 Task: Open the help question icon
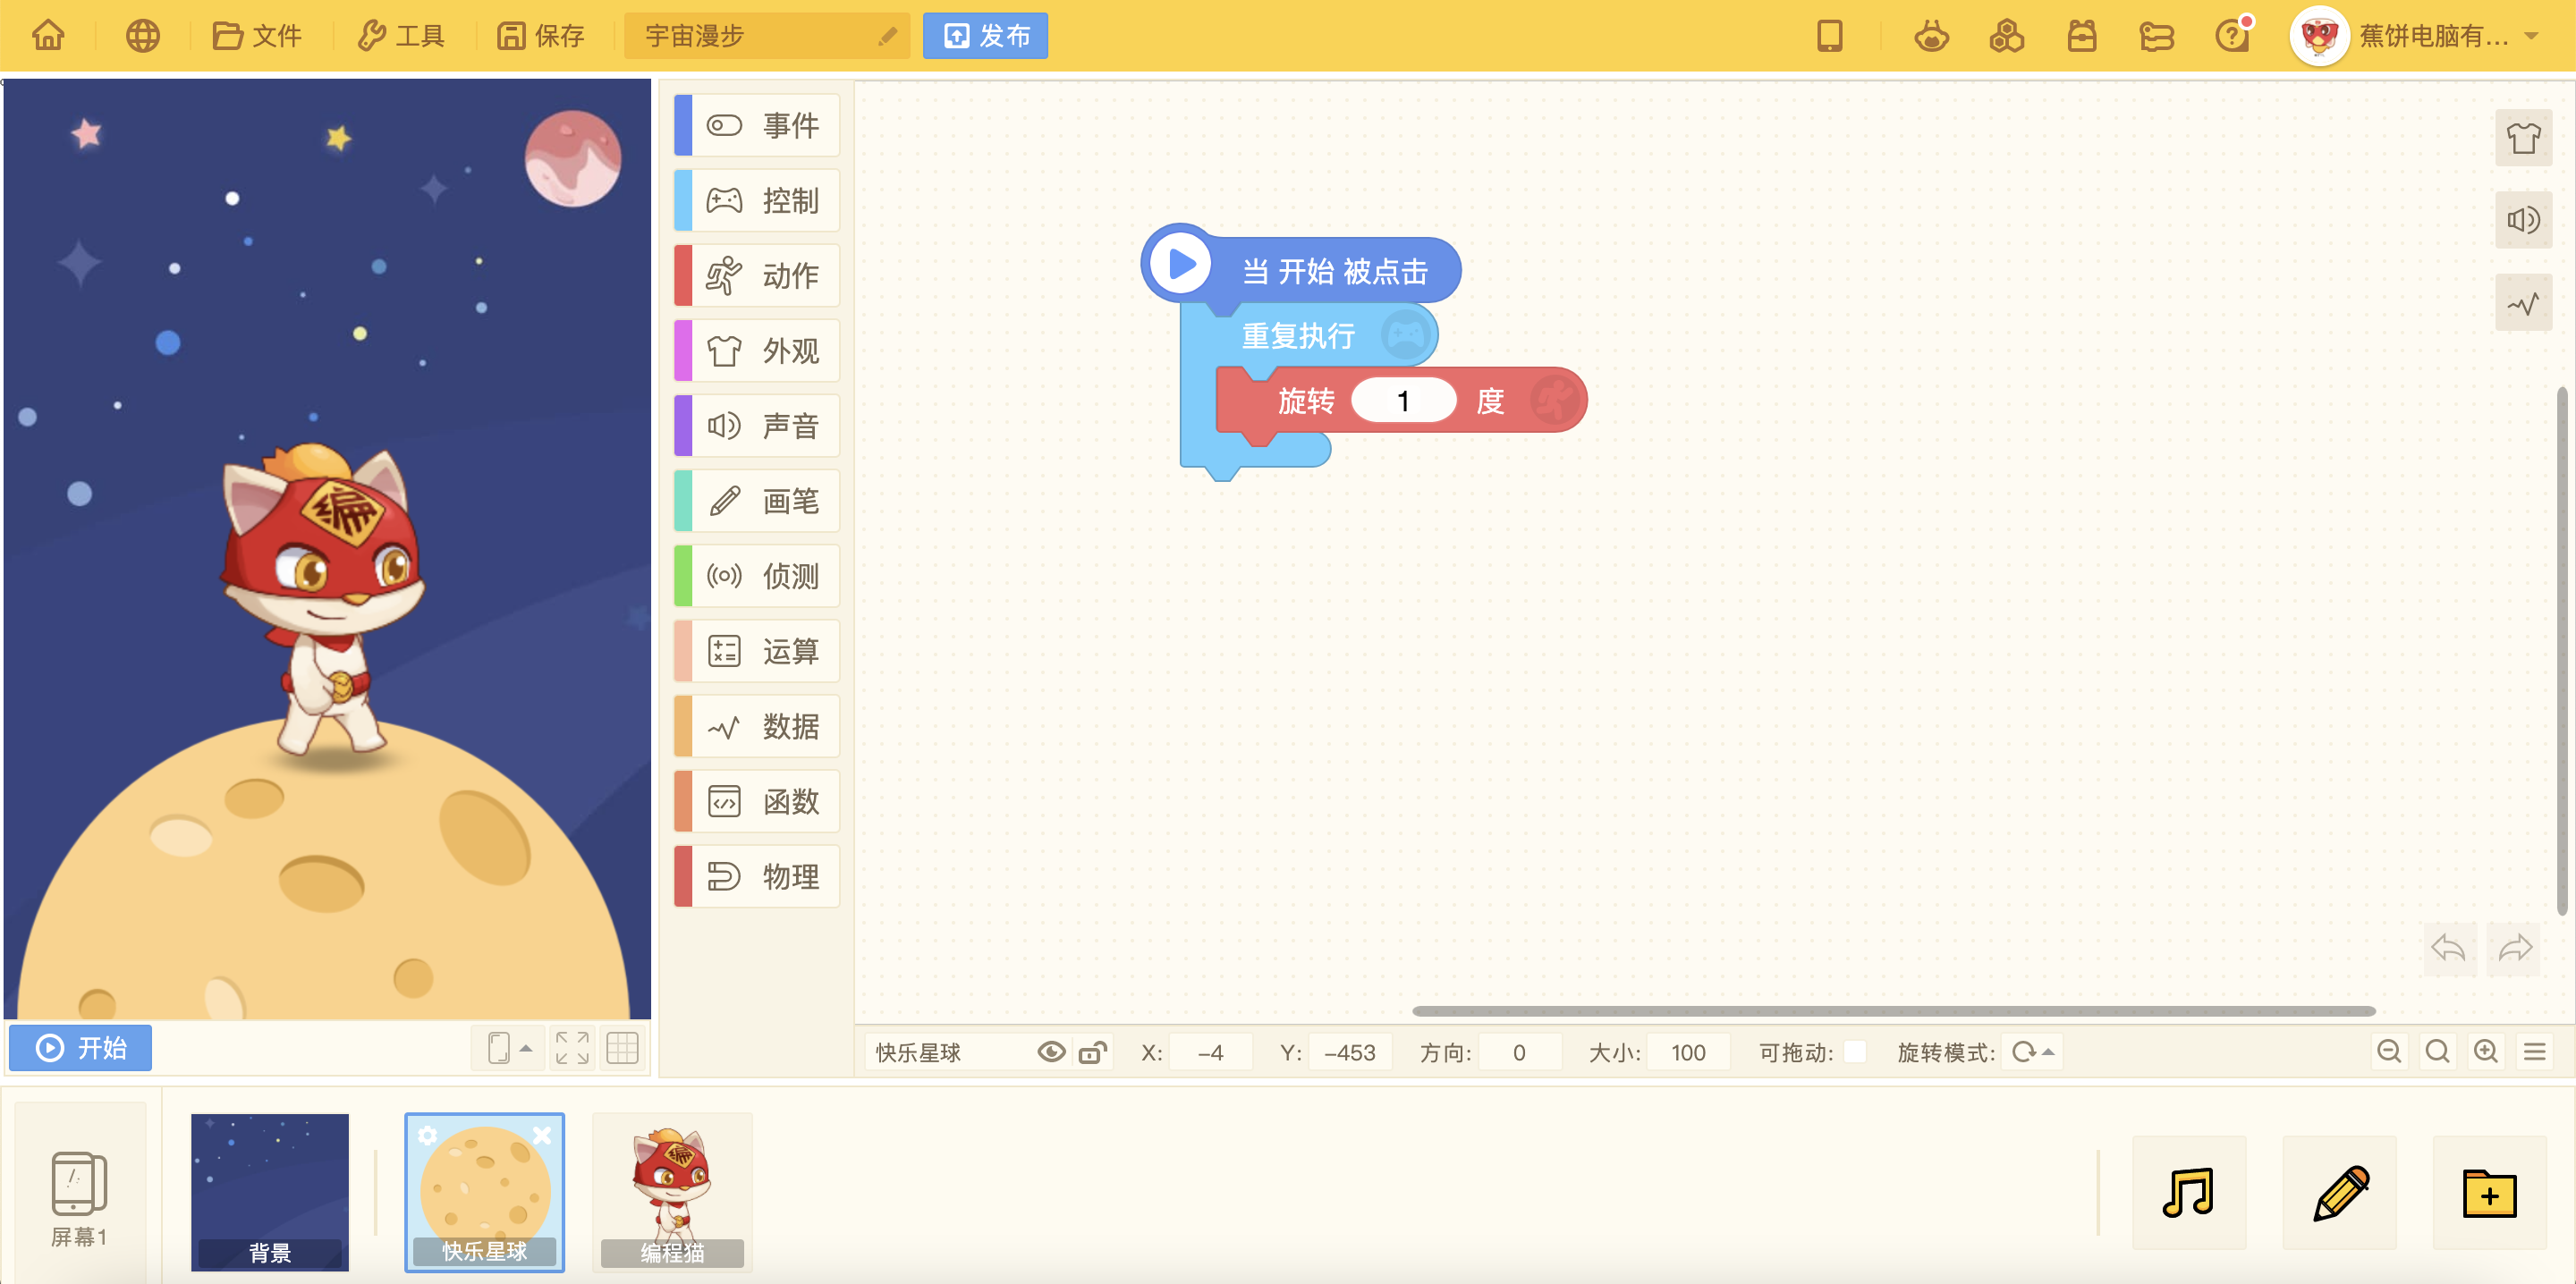(x=2231, y=36)
